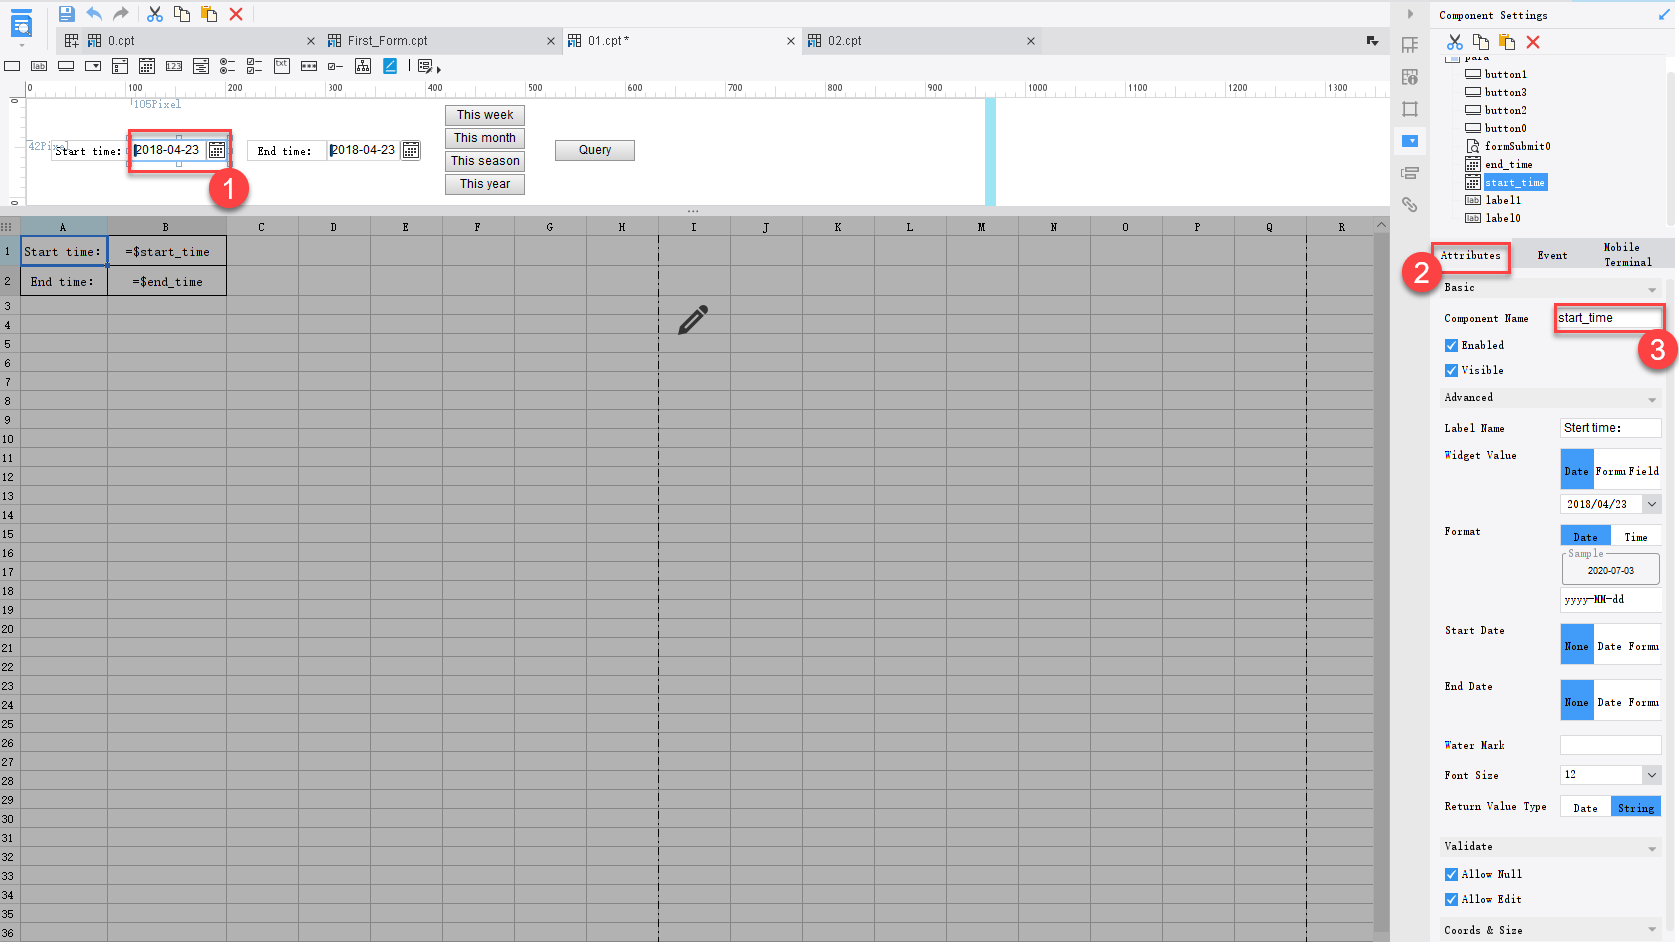1679x942 pixels.
Task: Click the This week button
Action: pyautogui.click(x=484, y=114)
